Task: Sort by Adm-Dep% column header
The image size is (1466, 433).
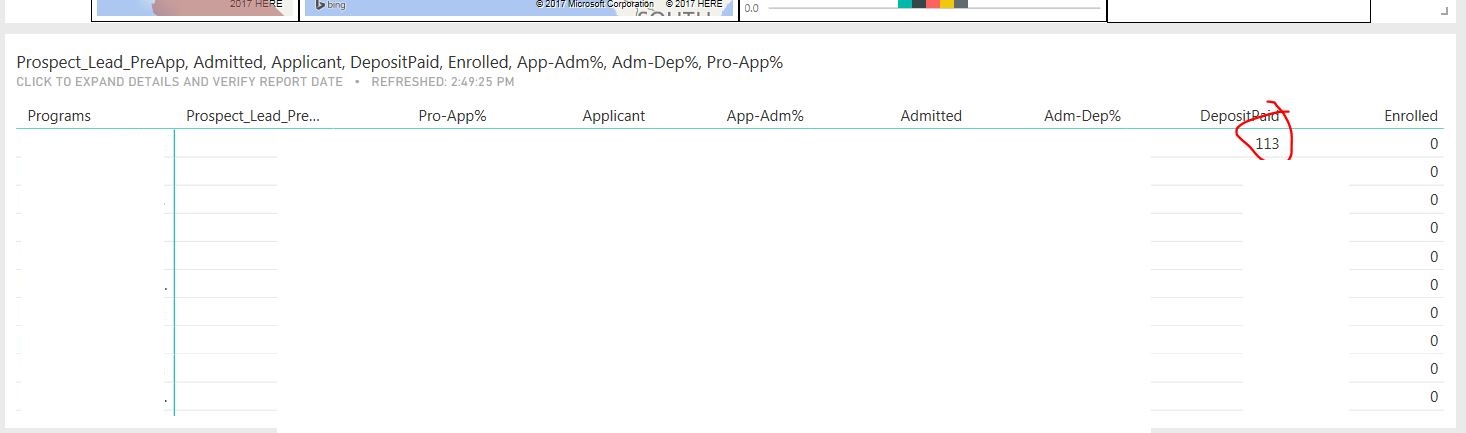Action: (1082, 116)
